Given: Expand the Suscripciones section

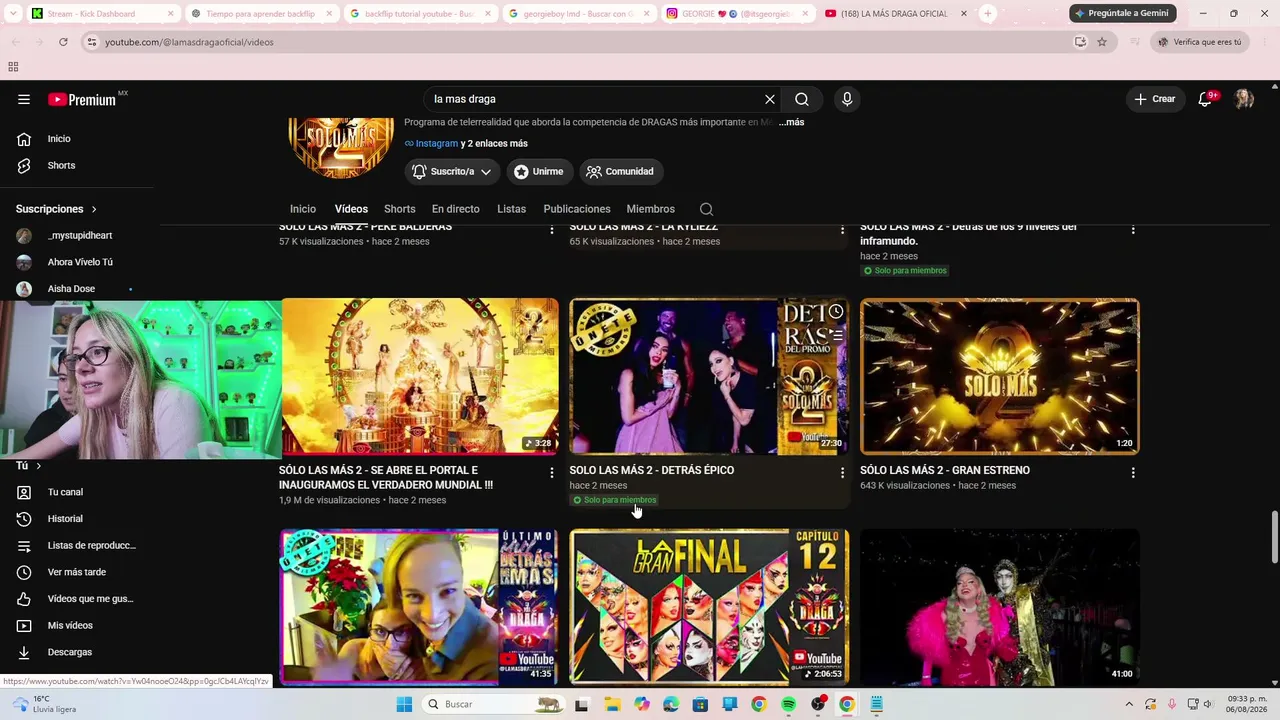Looking at the screenshot, I should pyautogui.click(x=56, y=209).
